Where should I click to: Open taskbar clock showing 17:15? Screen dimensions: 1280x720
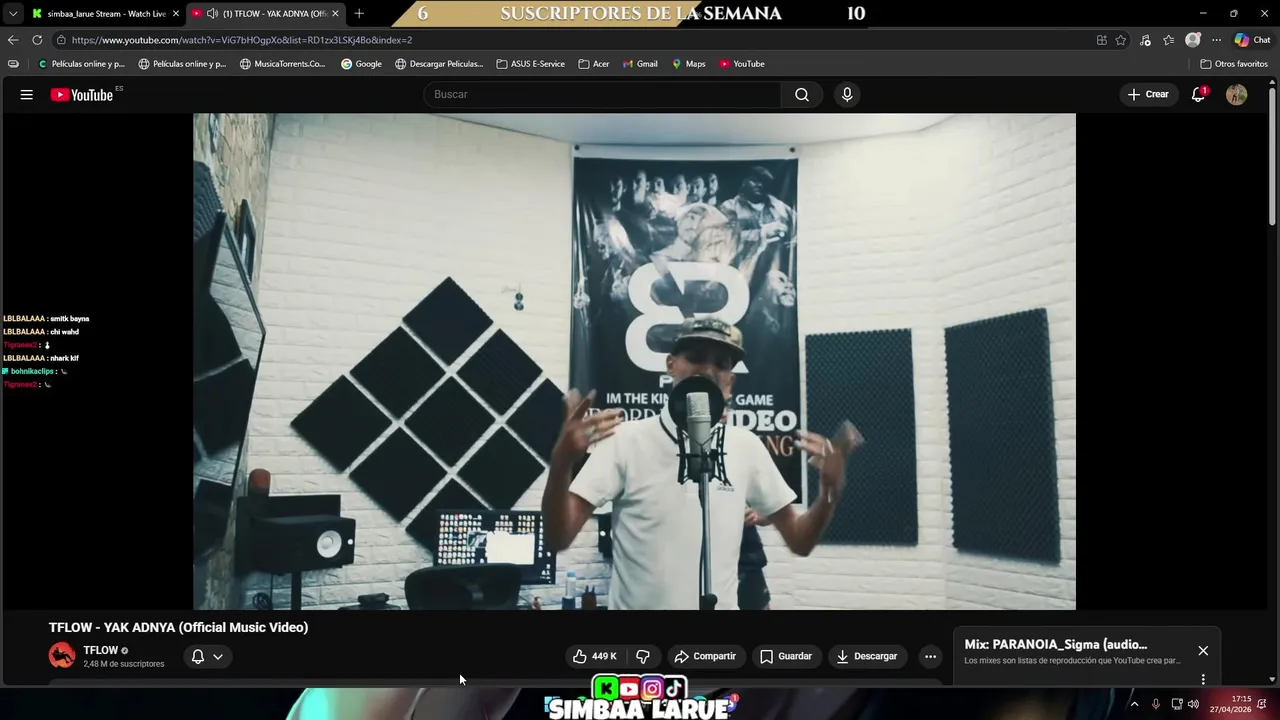point(1230,704)
